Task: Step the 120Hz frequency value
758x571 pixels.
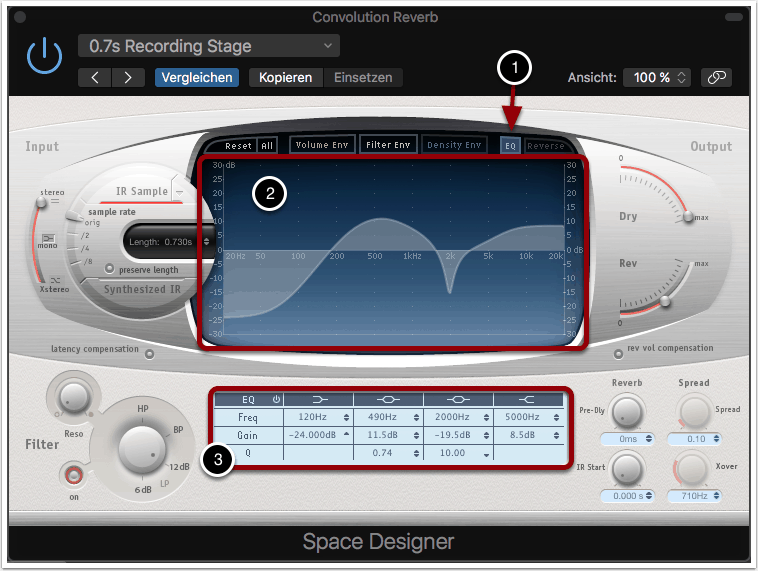Action: (346, 417)
